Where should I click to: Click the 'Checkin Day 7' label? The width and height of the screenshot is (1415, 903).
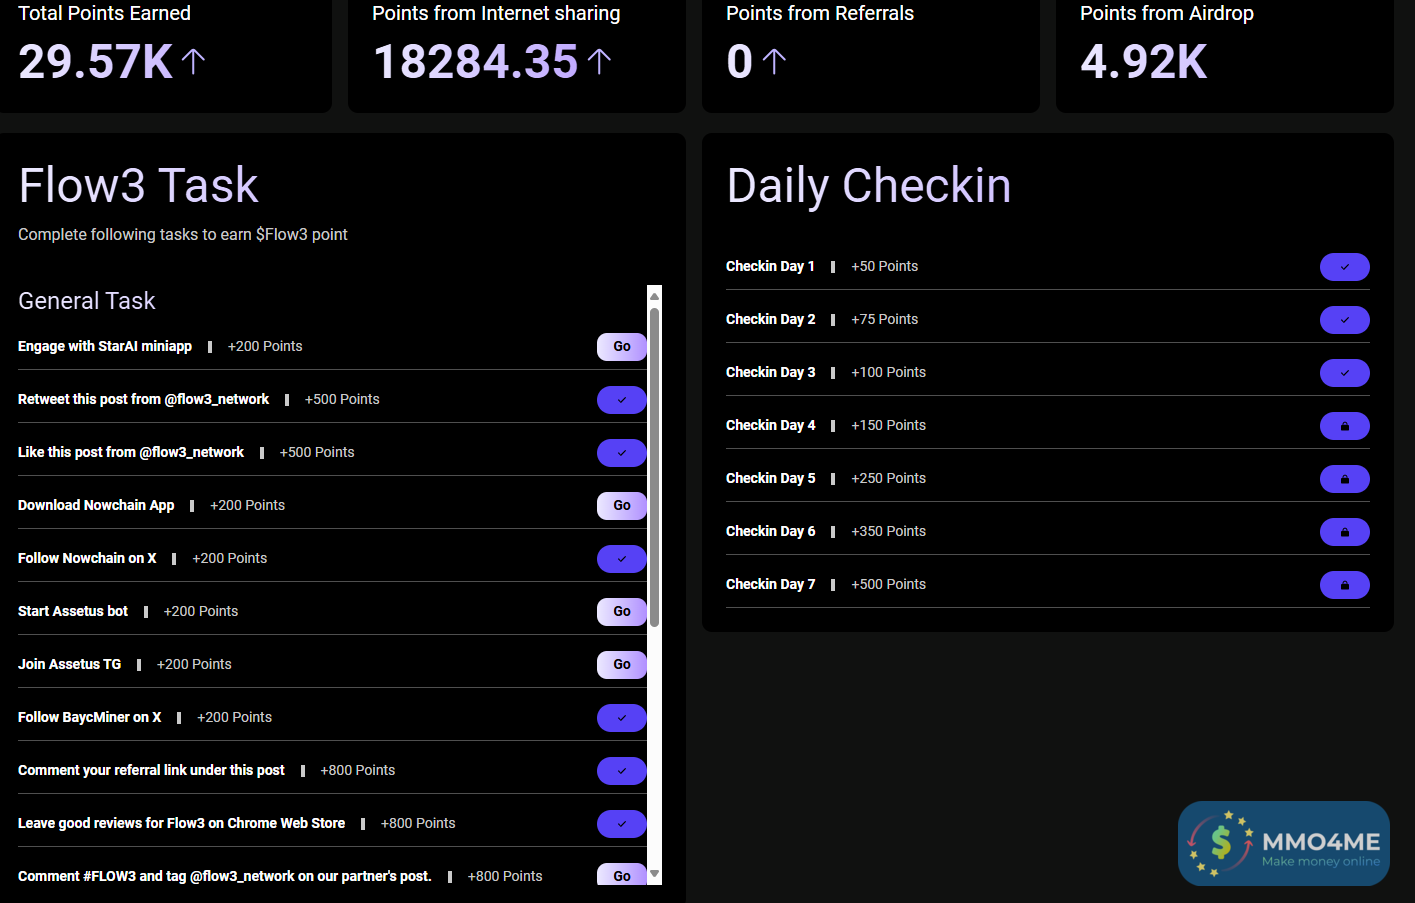770,584
